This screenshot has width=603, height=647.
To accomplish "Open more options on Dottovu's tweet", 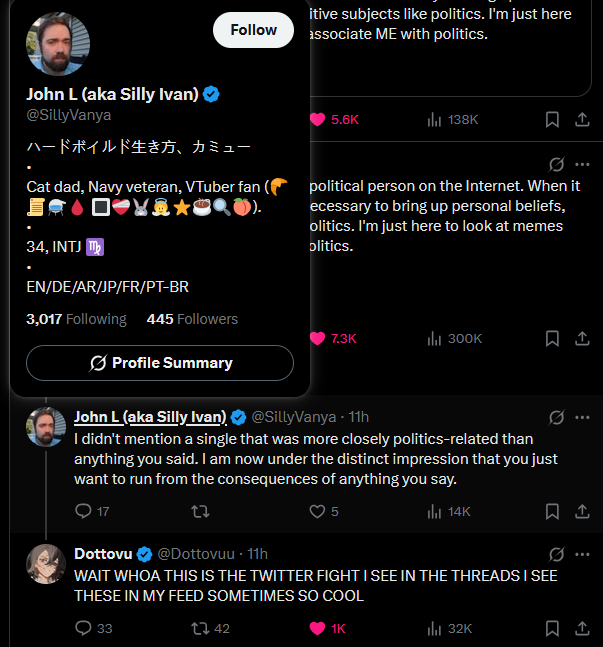I will pos(582,553).
